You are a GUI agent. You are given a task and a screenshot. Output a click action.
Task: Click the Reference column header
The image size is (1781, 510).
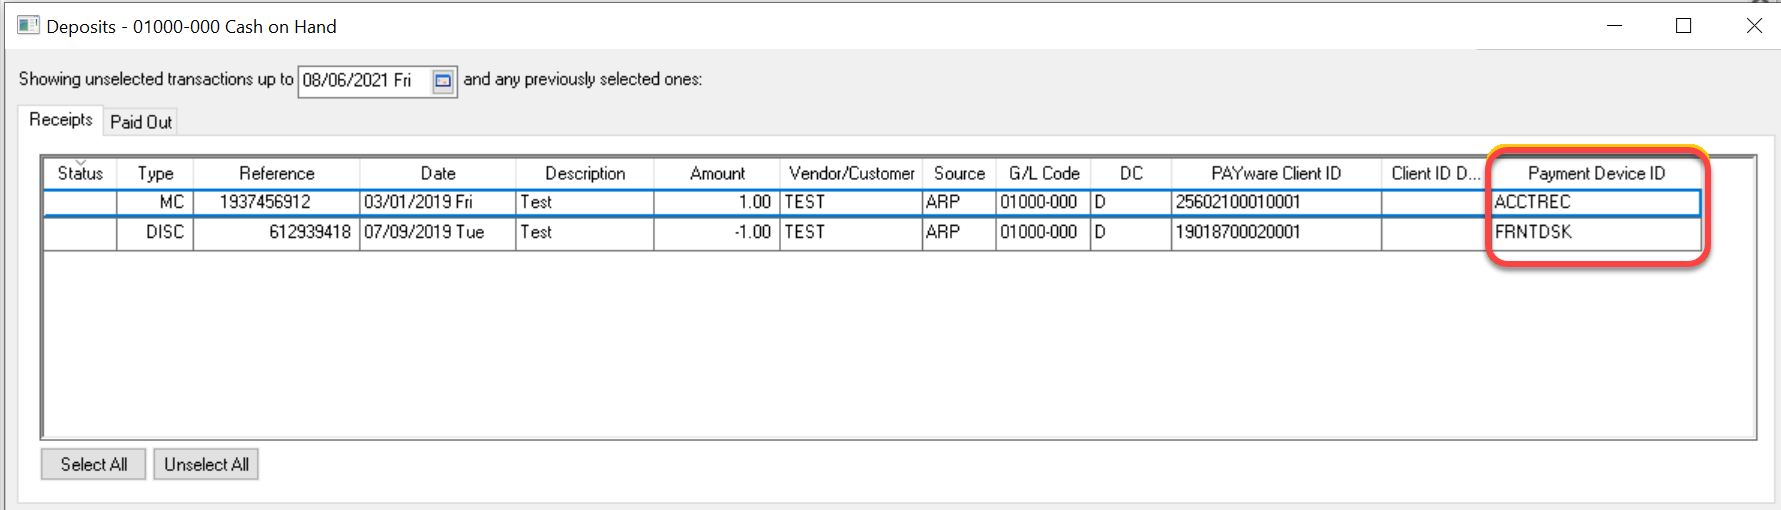(276, 173)
